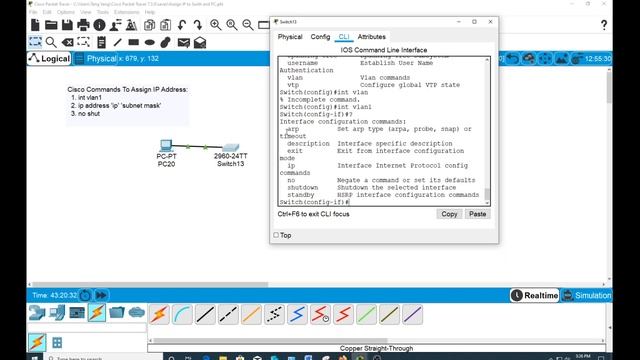Pick the Delete tool
640x360 pixels.
pos(67,42)
